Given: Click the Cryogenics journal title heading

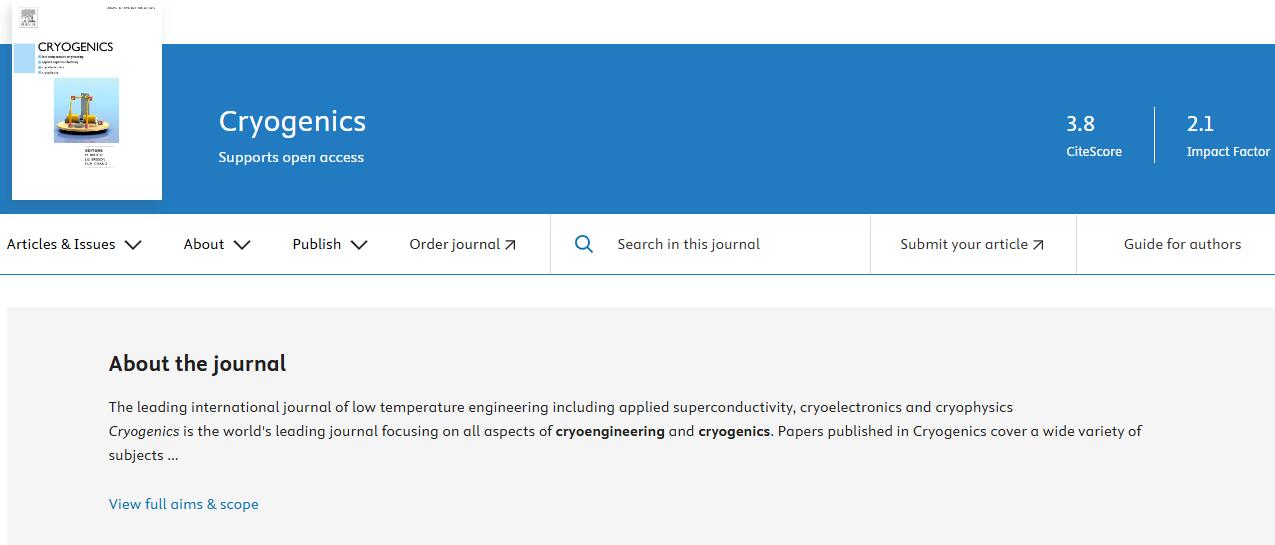Looking at the screenshot, I should click(292, 122).
